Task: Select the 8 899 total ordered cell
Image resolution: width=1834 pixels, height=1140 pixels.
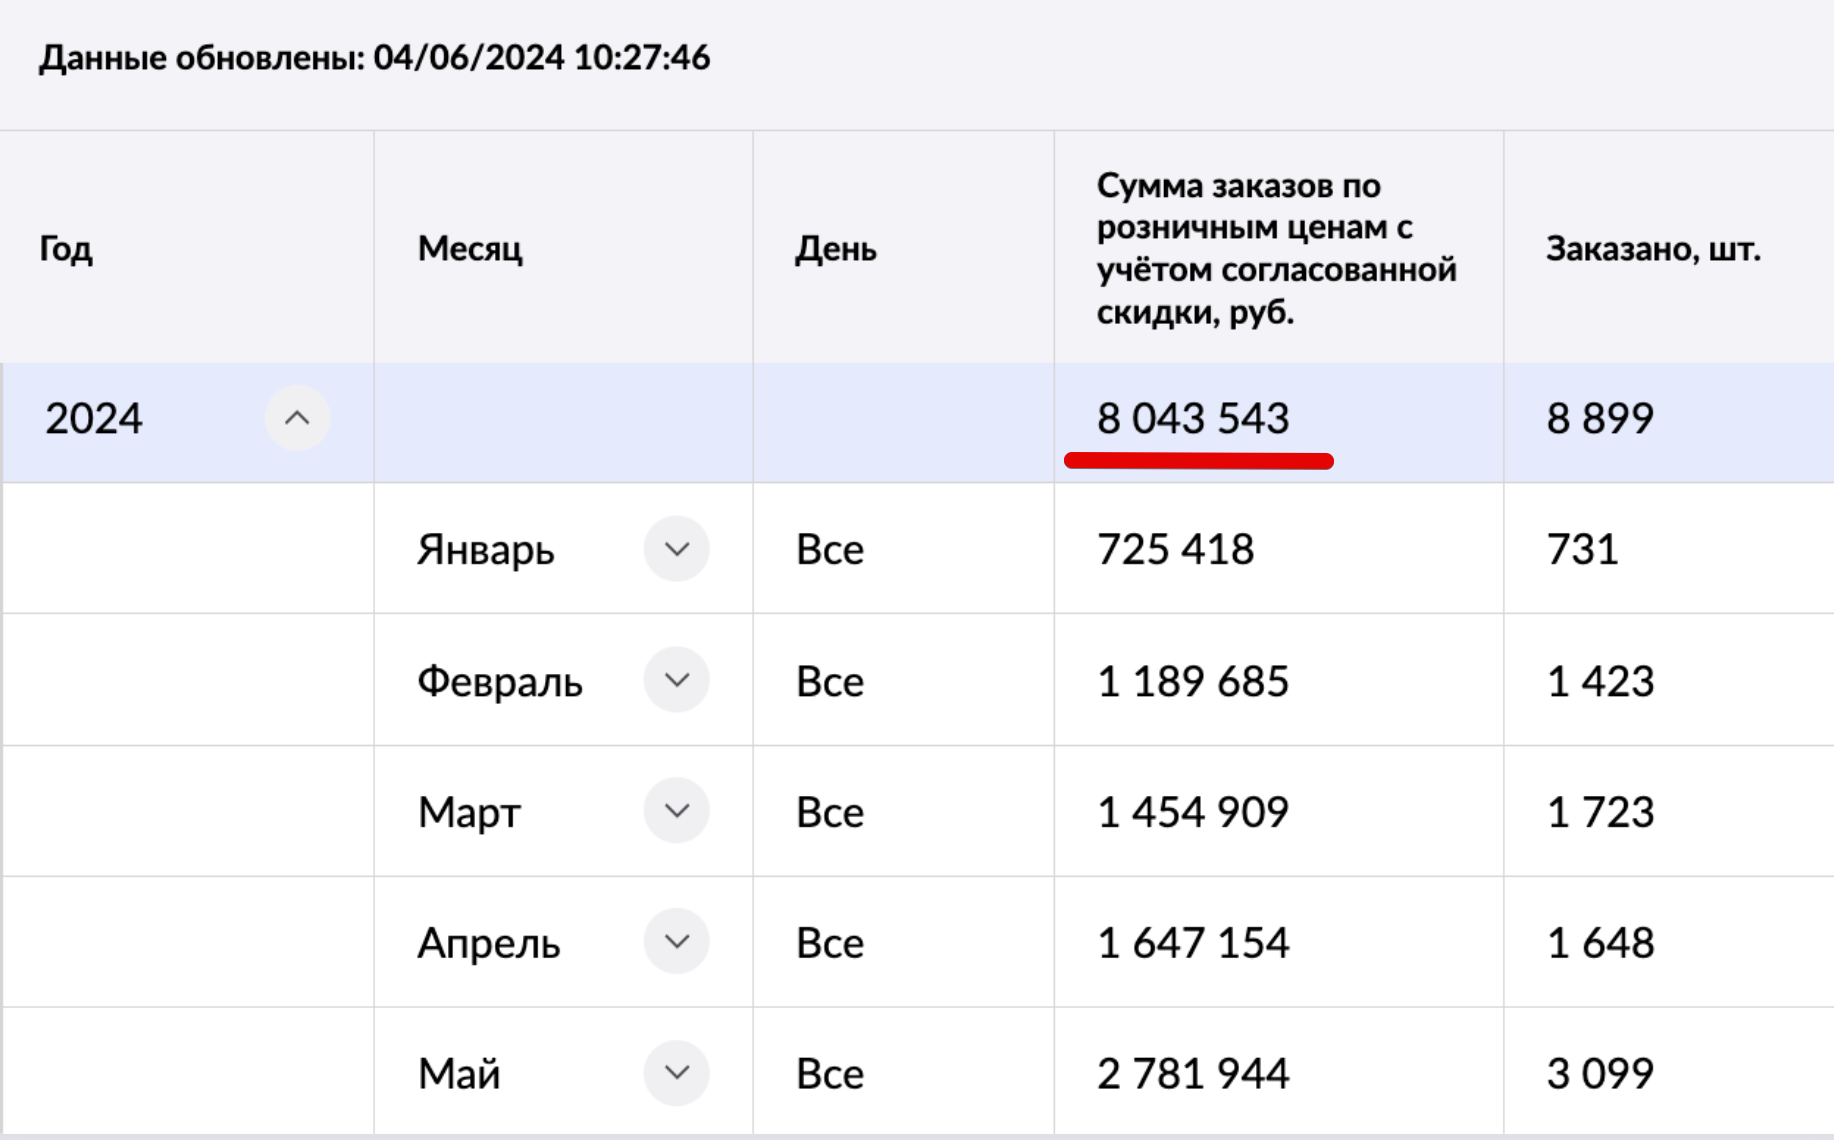Action: point(1599,418)
